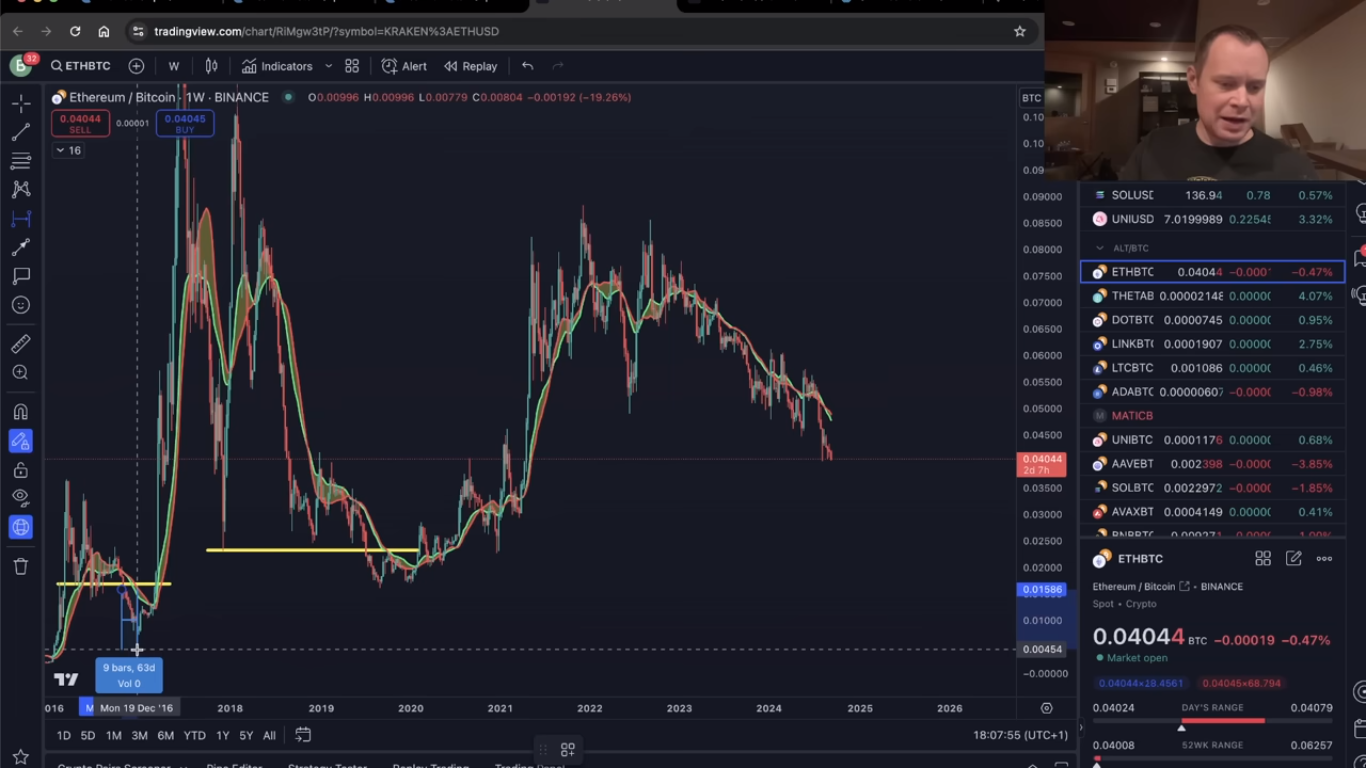Open the Indicators dialog
Viewport: 1366px width, 768px height.
(x=277, y=66)
